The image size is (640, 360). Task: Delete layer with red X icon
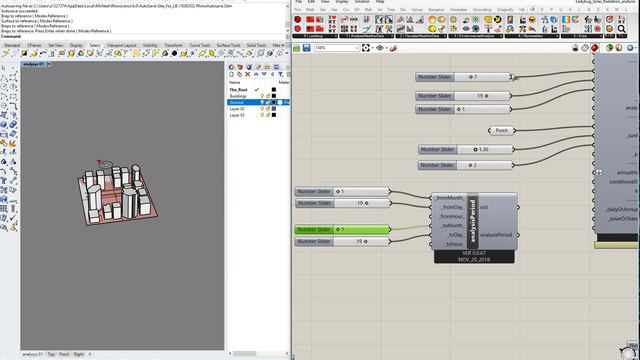point(248,74)
